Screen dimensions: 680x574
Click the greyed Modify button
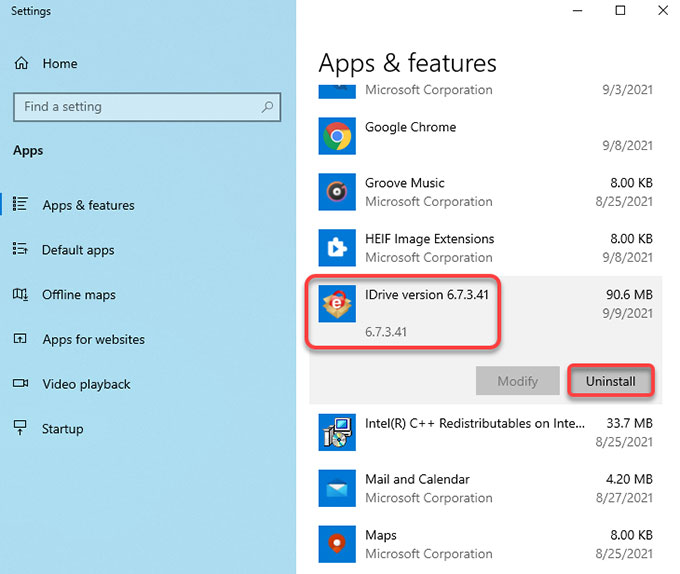518,381
